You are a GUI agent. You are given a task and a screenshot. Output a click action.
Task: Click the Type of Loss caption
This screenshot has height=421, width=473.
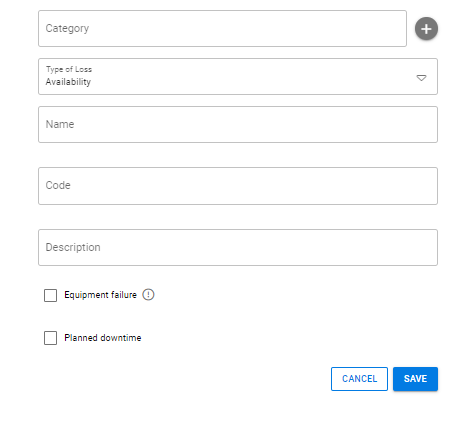[x=69, y=69]
